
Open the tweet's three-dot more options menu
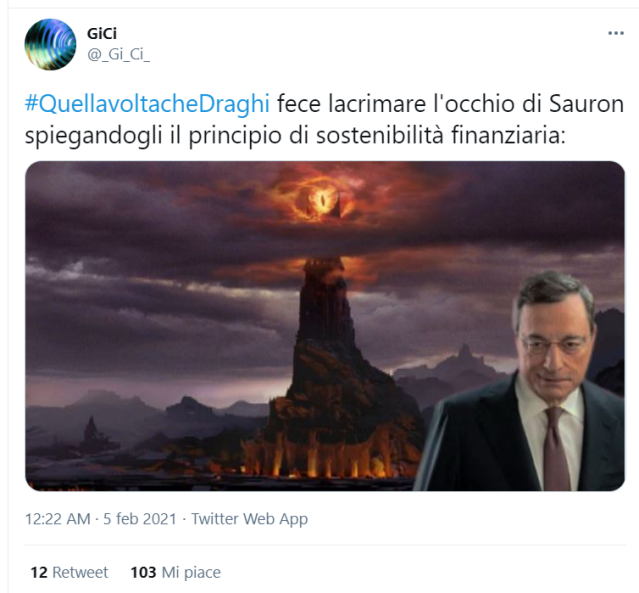(x=615, y=33)
